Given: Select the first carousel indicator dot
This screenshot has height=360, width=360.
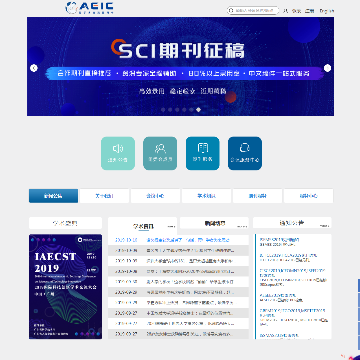Looking at the screenshot, I should pos(163,109).
